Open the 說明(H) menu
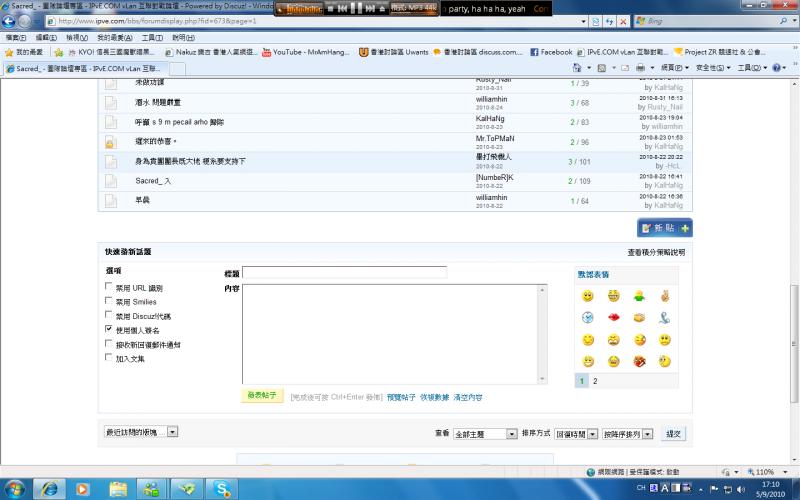Screen dimensions: 800x500 [183, 38]
